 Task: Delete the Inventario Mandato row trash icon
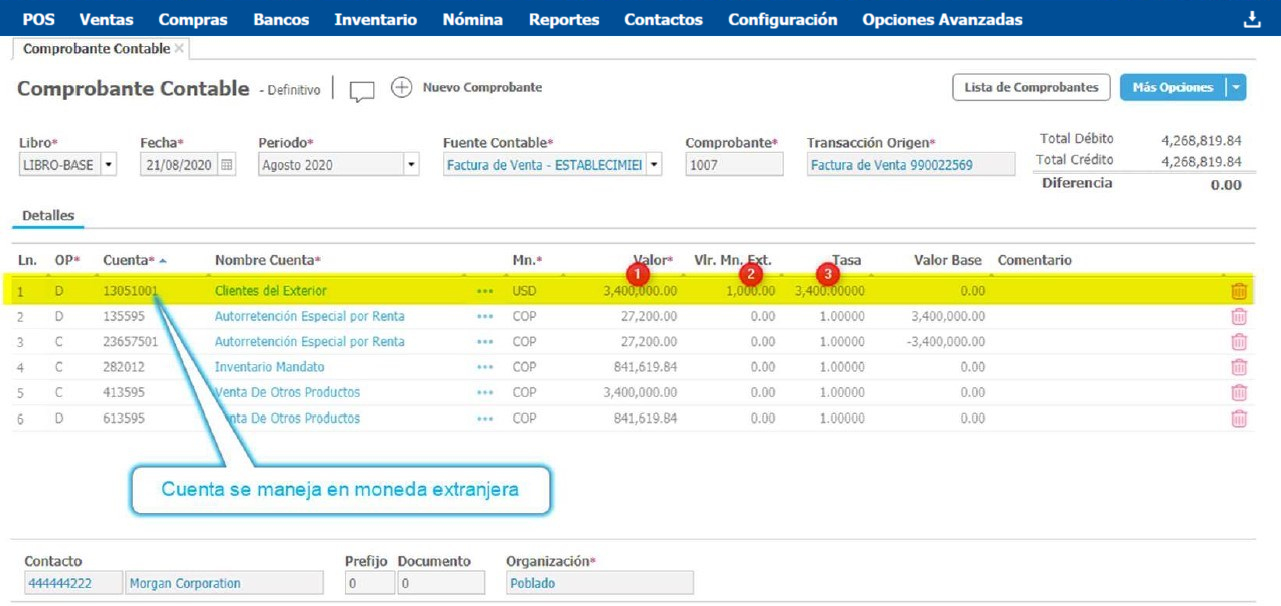pyautogui.click(x=1239, y=367)
